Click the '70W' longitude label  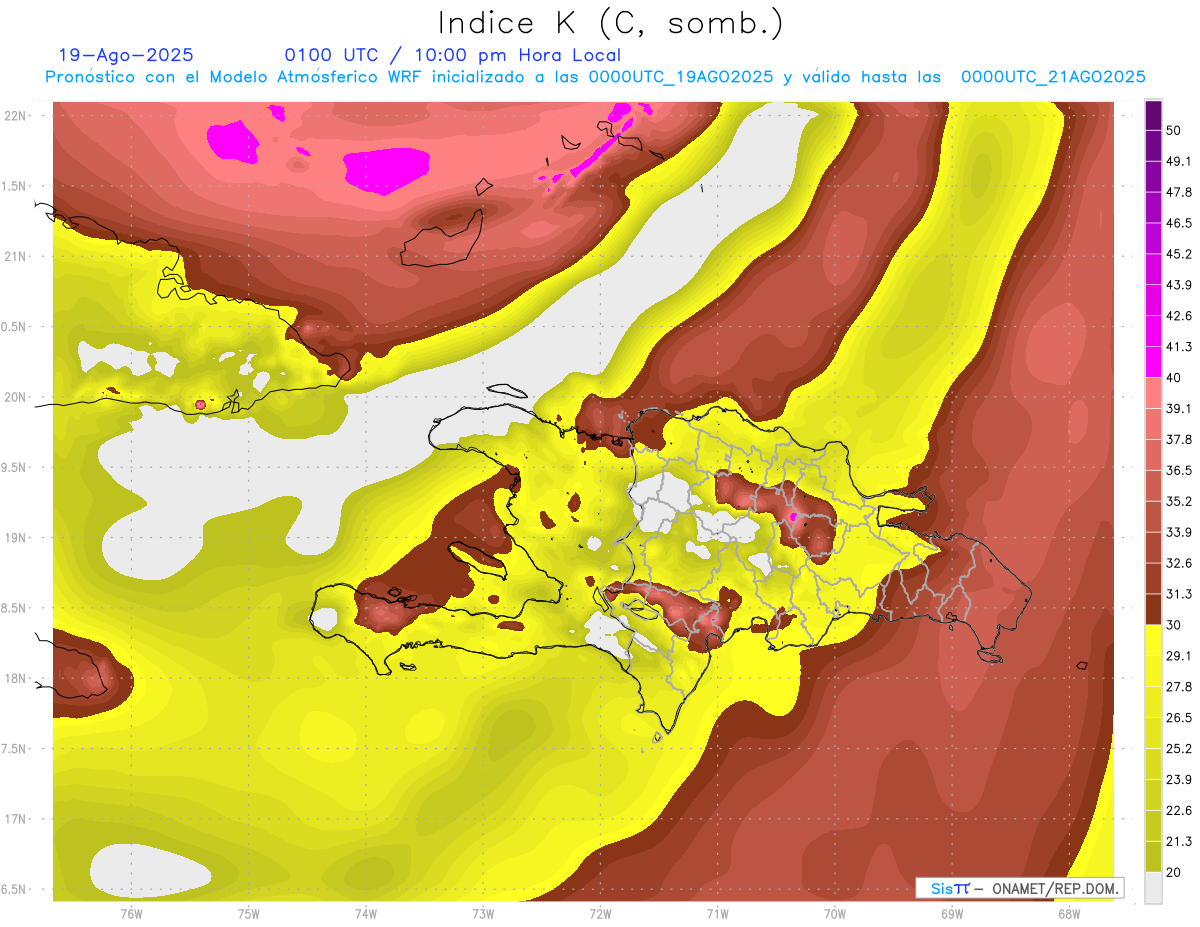[834, 914]
